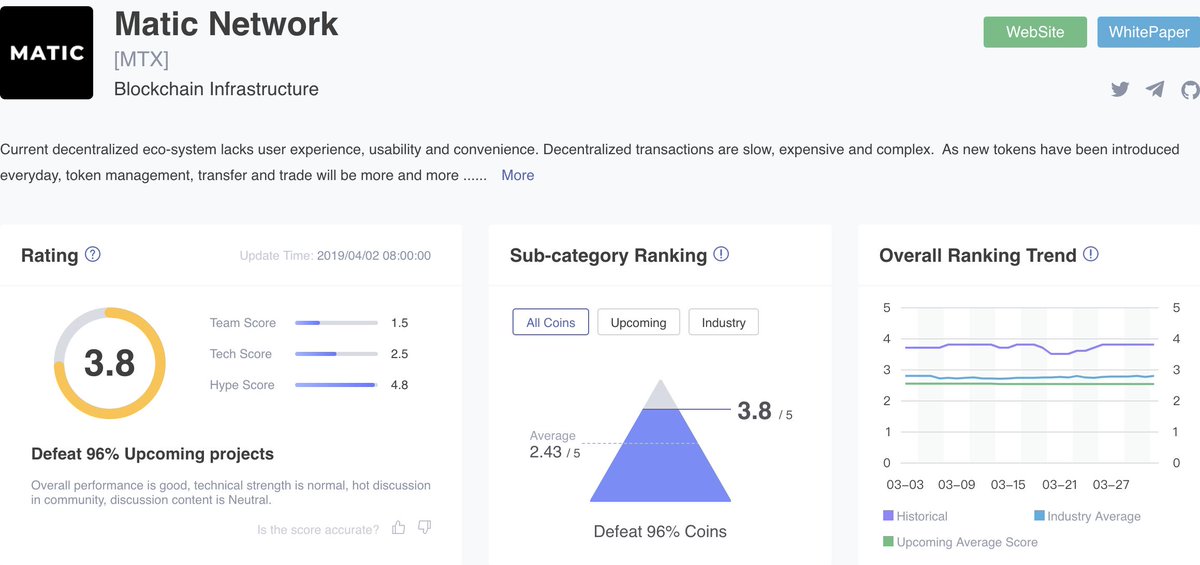
Task: Click 'Is the score accurate?' text
Action: pos(318,529)
